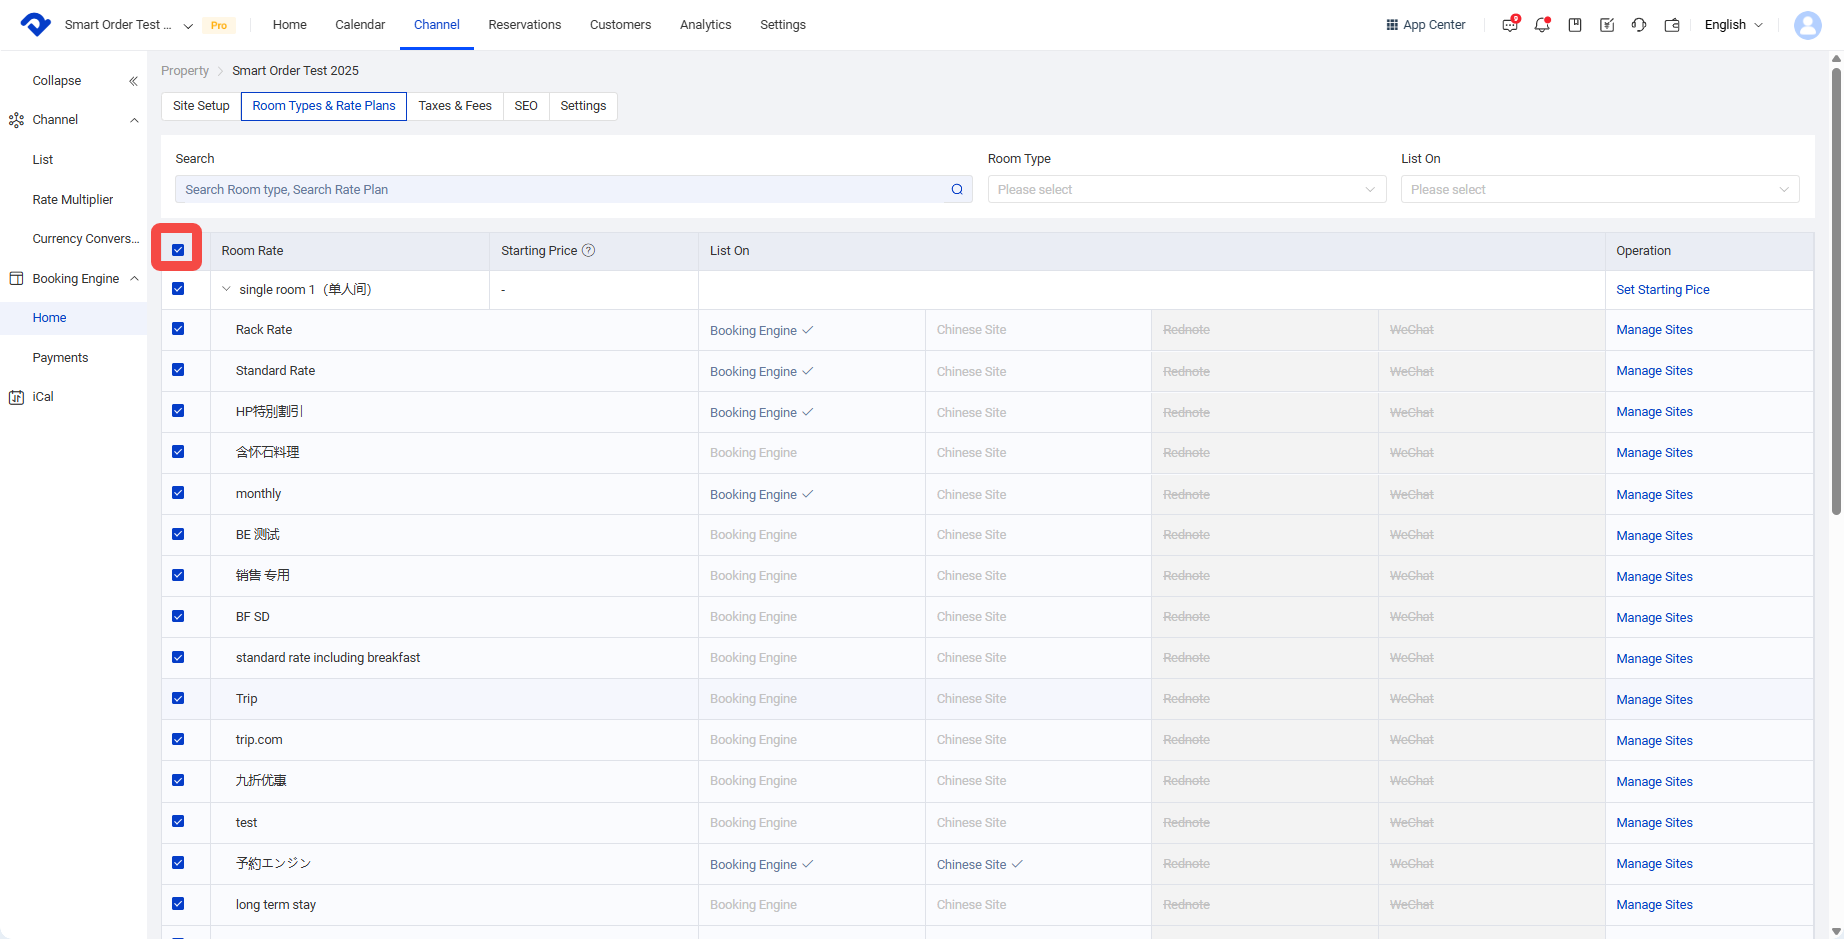Click the user avatar icon
This screenshot has height=939, width=1844.
tap(1808, 25)
